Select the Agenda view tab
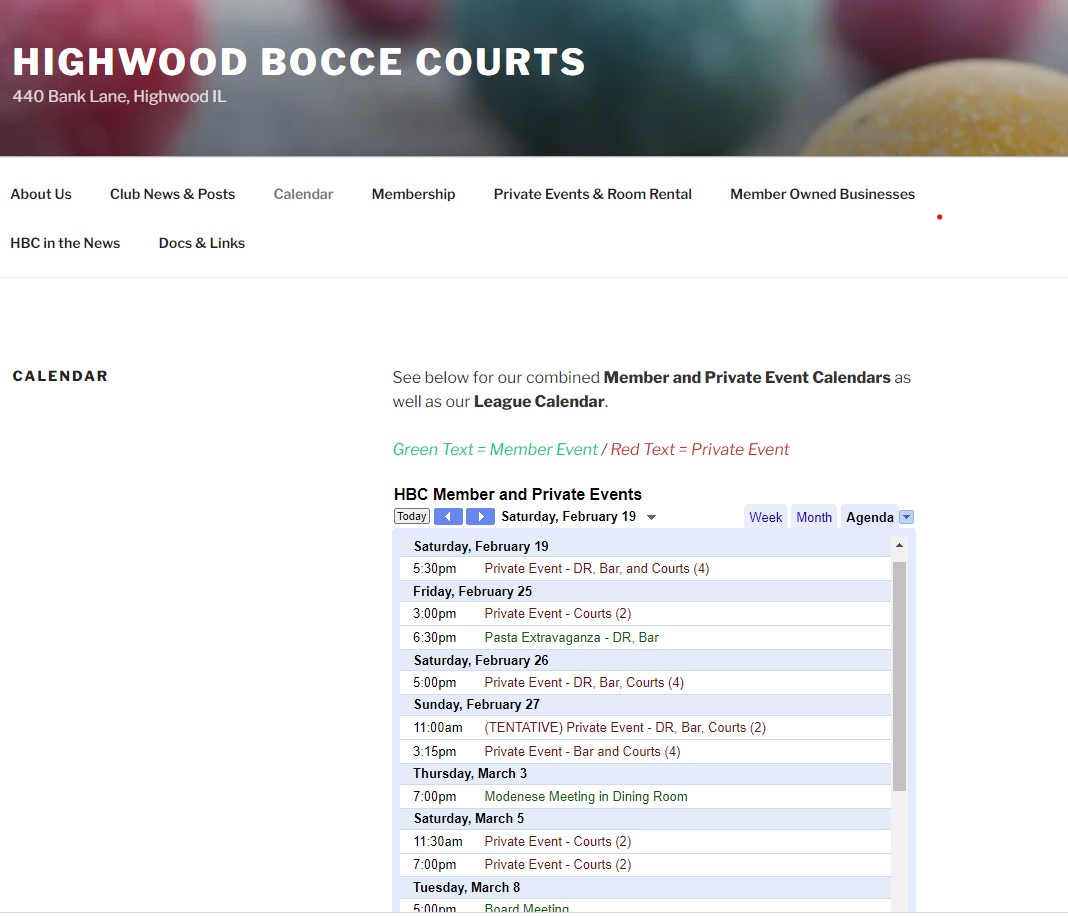The width and height of the screenshot is (1068, 917). [x=869, y=517]
